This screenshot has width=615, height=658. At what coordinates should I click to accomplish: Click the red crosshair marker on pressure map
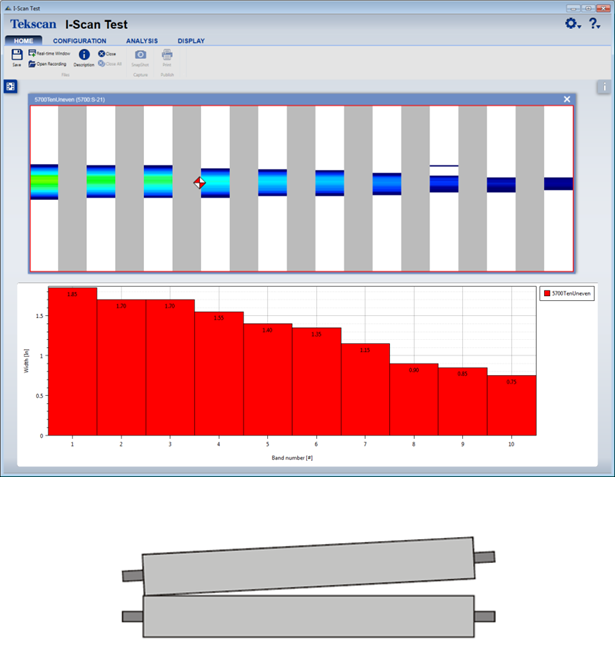[x=199, y=183]
